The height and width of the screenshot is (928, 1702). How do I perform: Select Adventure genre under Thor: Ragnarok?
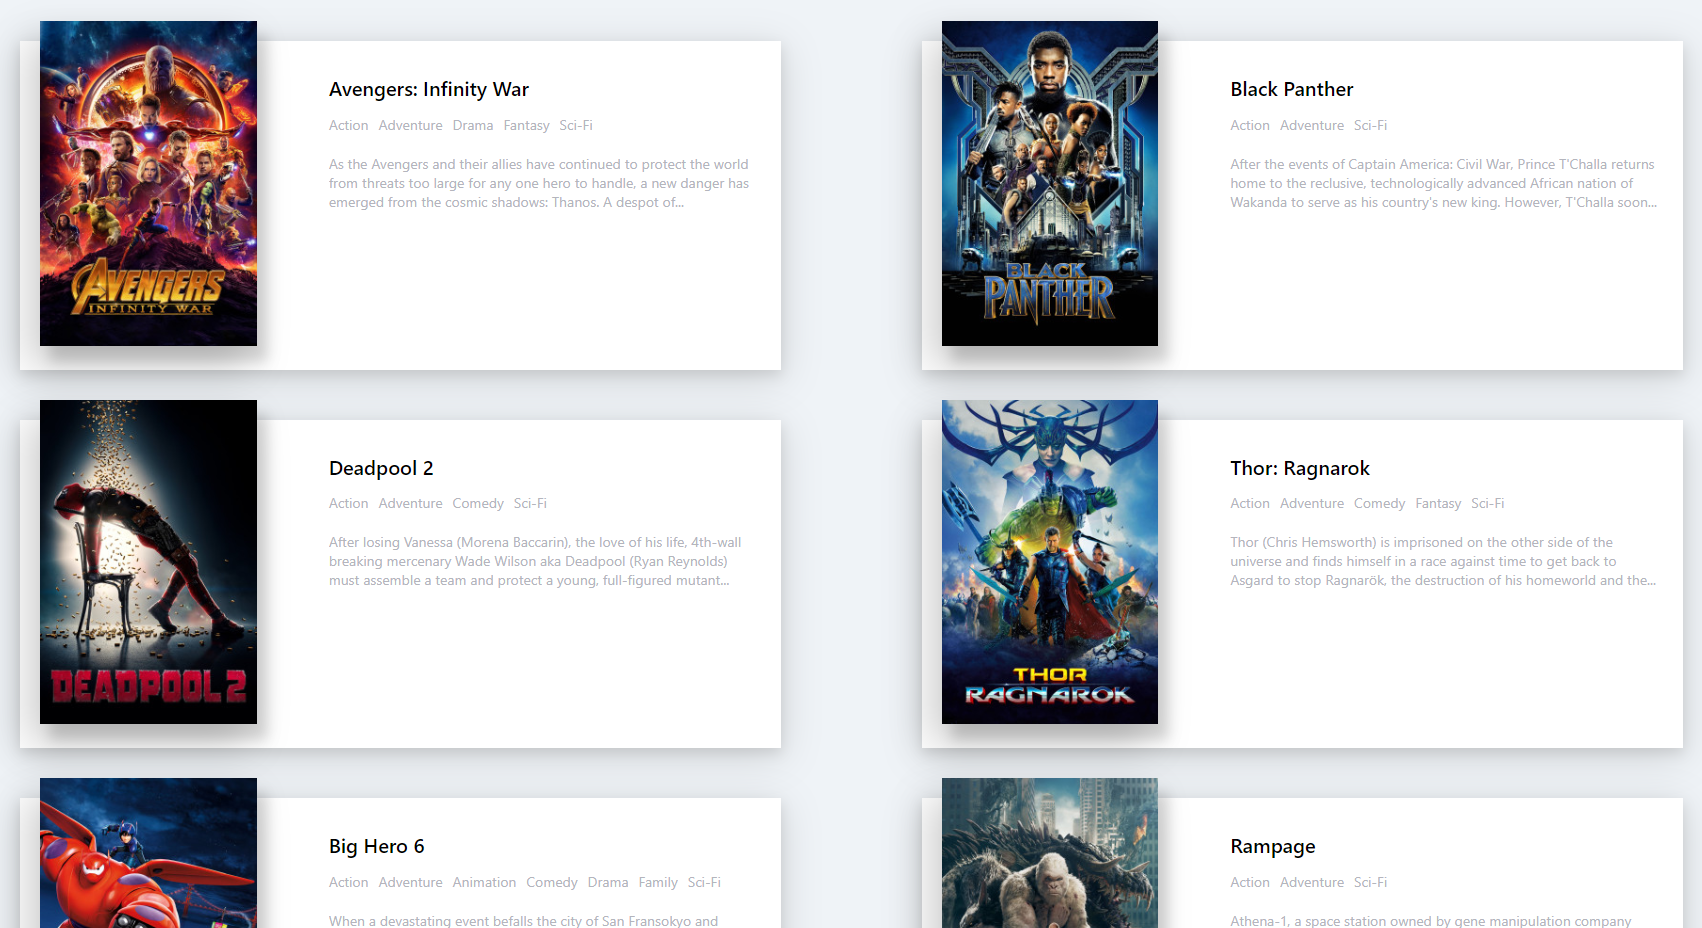pos(1312,503)
